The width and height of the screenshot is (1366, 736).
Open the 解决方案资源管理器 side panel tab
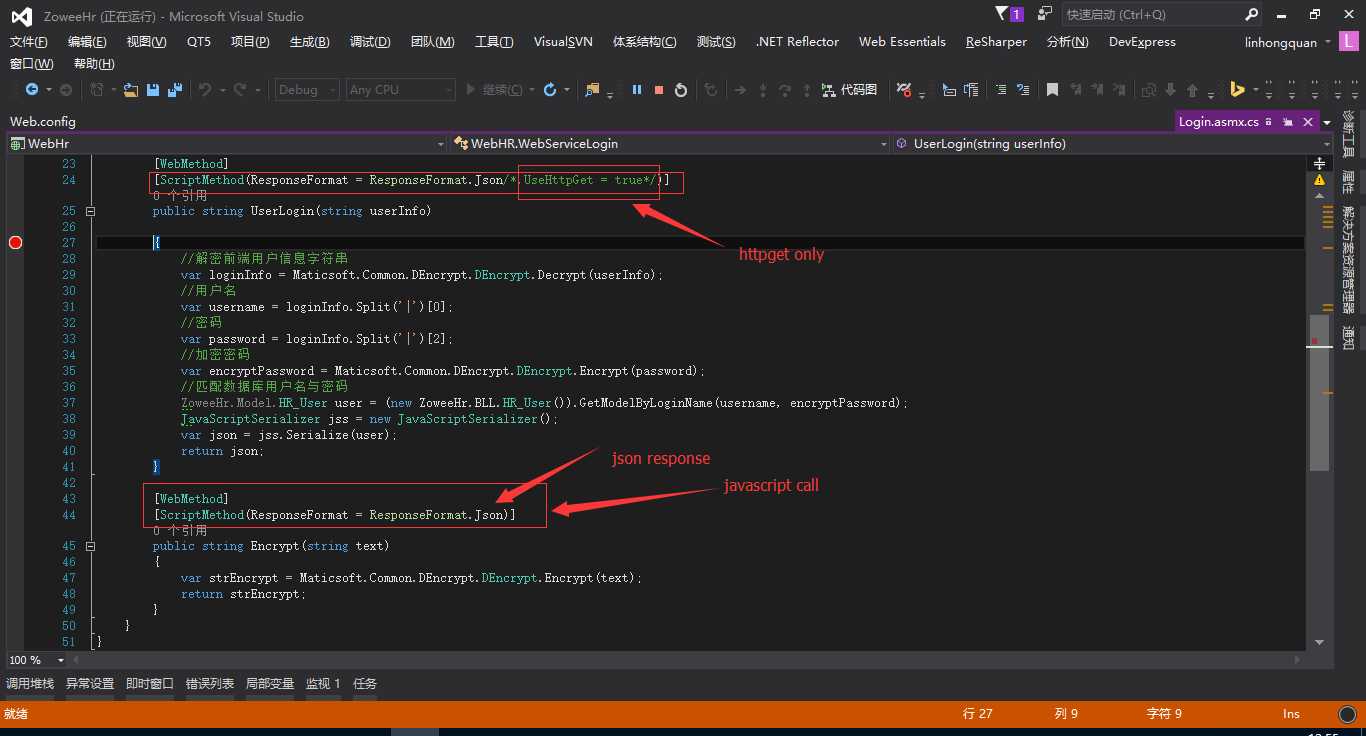1348,260
